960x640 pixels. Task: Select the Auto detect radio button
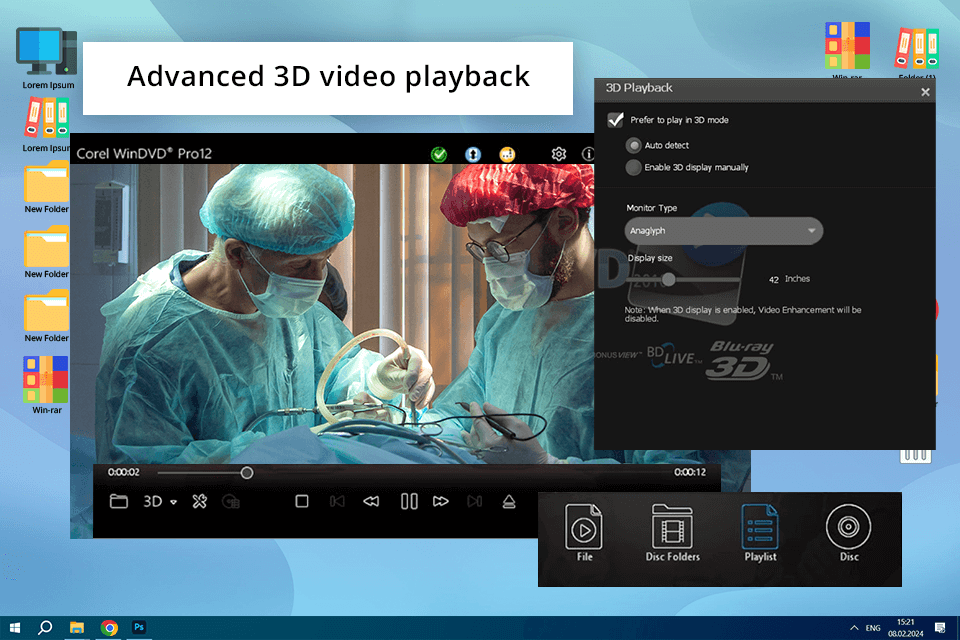point(634,145)
